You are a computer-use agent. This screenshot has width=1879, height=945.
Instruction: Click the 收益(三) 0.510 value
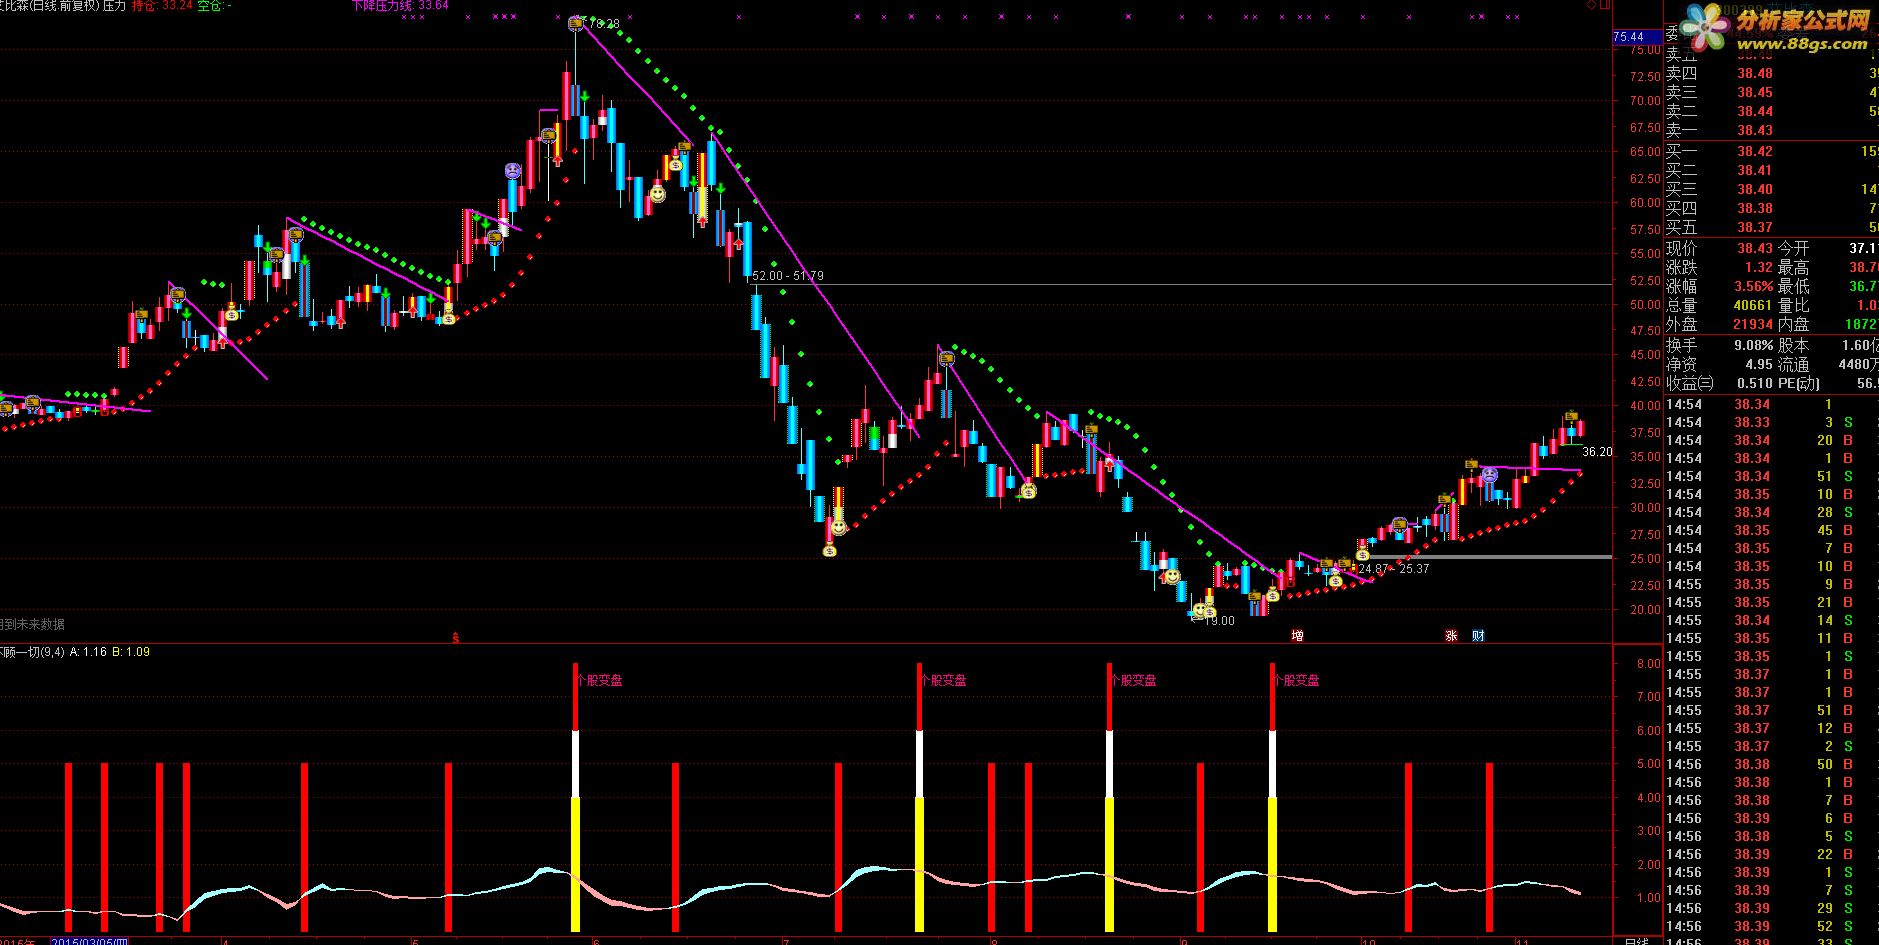coord(1754,383)
